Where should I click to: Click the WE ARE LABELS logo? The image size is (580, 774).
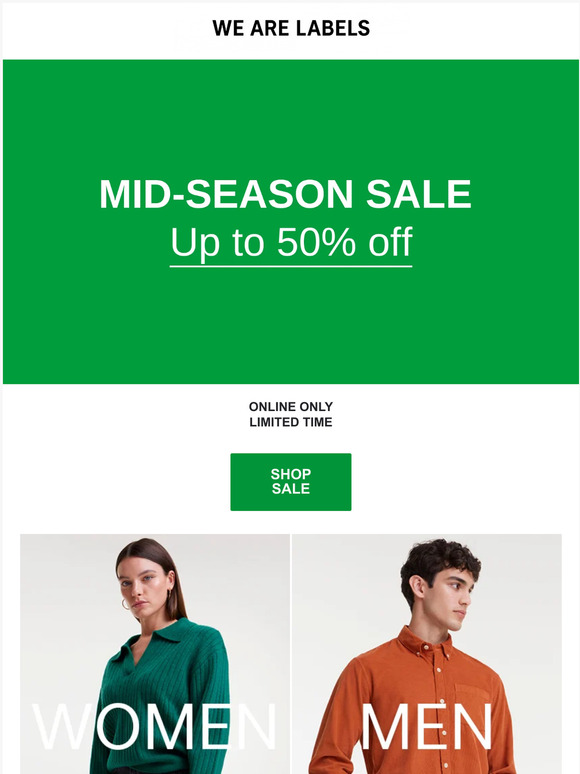click(x=291, y=28)
